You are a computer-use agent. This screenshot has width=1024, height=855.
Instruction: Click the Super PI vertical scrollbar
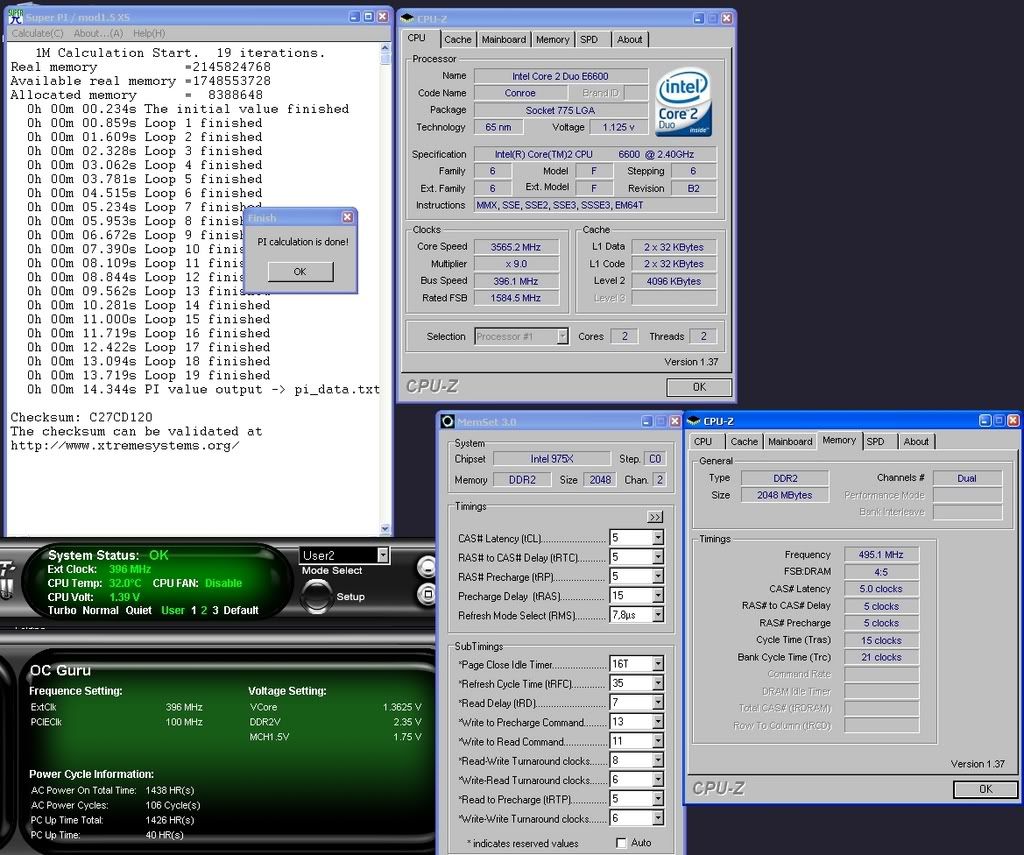[385, 288]
